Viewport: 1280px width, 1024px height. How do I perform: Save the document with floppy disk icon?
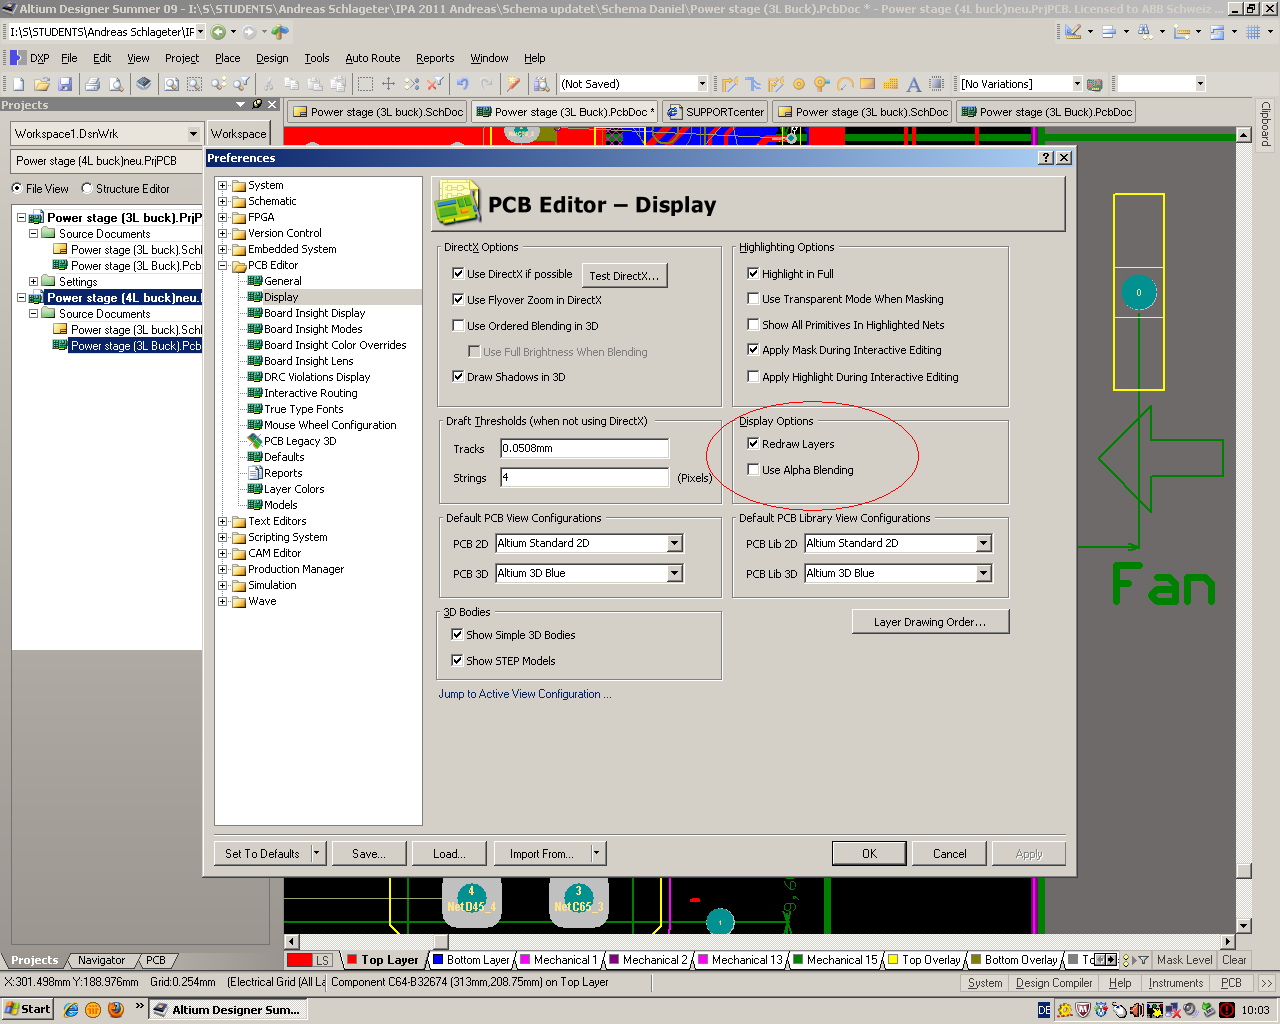[65, 84]
